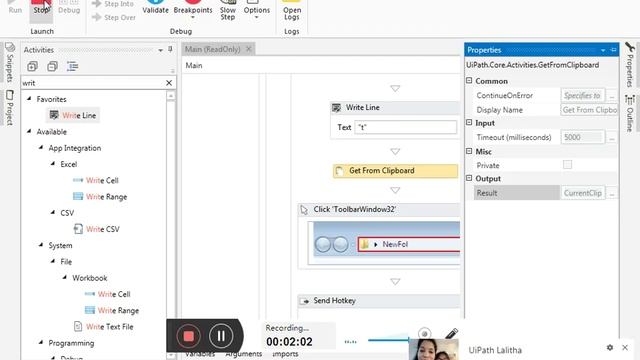Viewport: 640px width, 360px height.
Task: Click the Debug button
Action: click(69, 7)
